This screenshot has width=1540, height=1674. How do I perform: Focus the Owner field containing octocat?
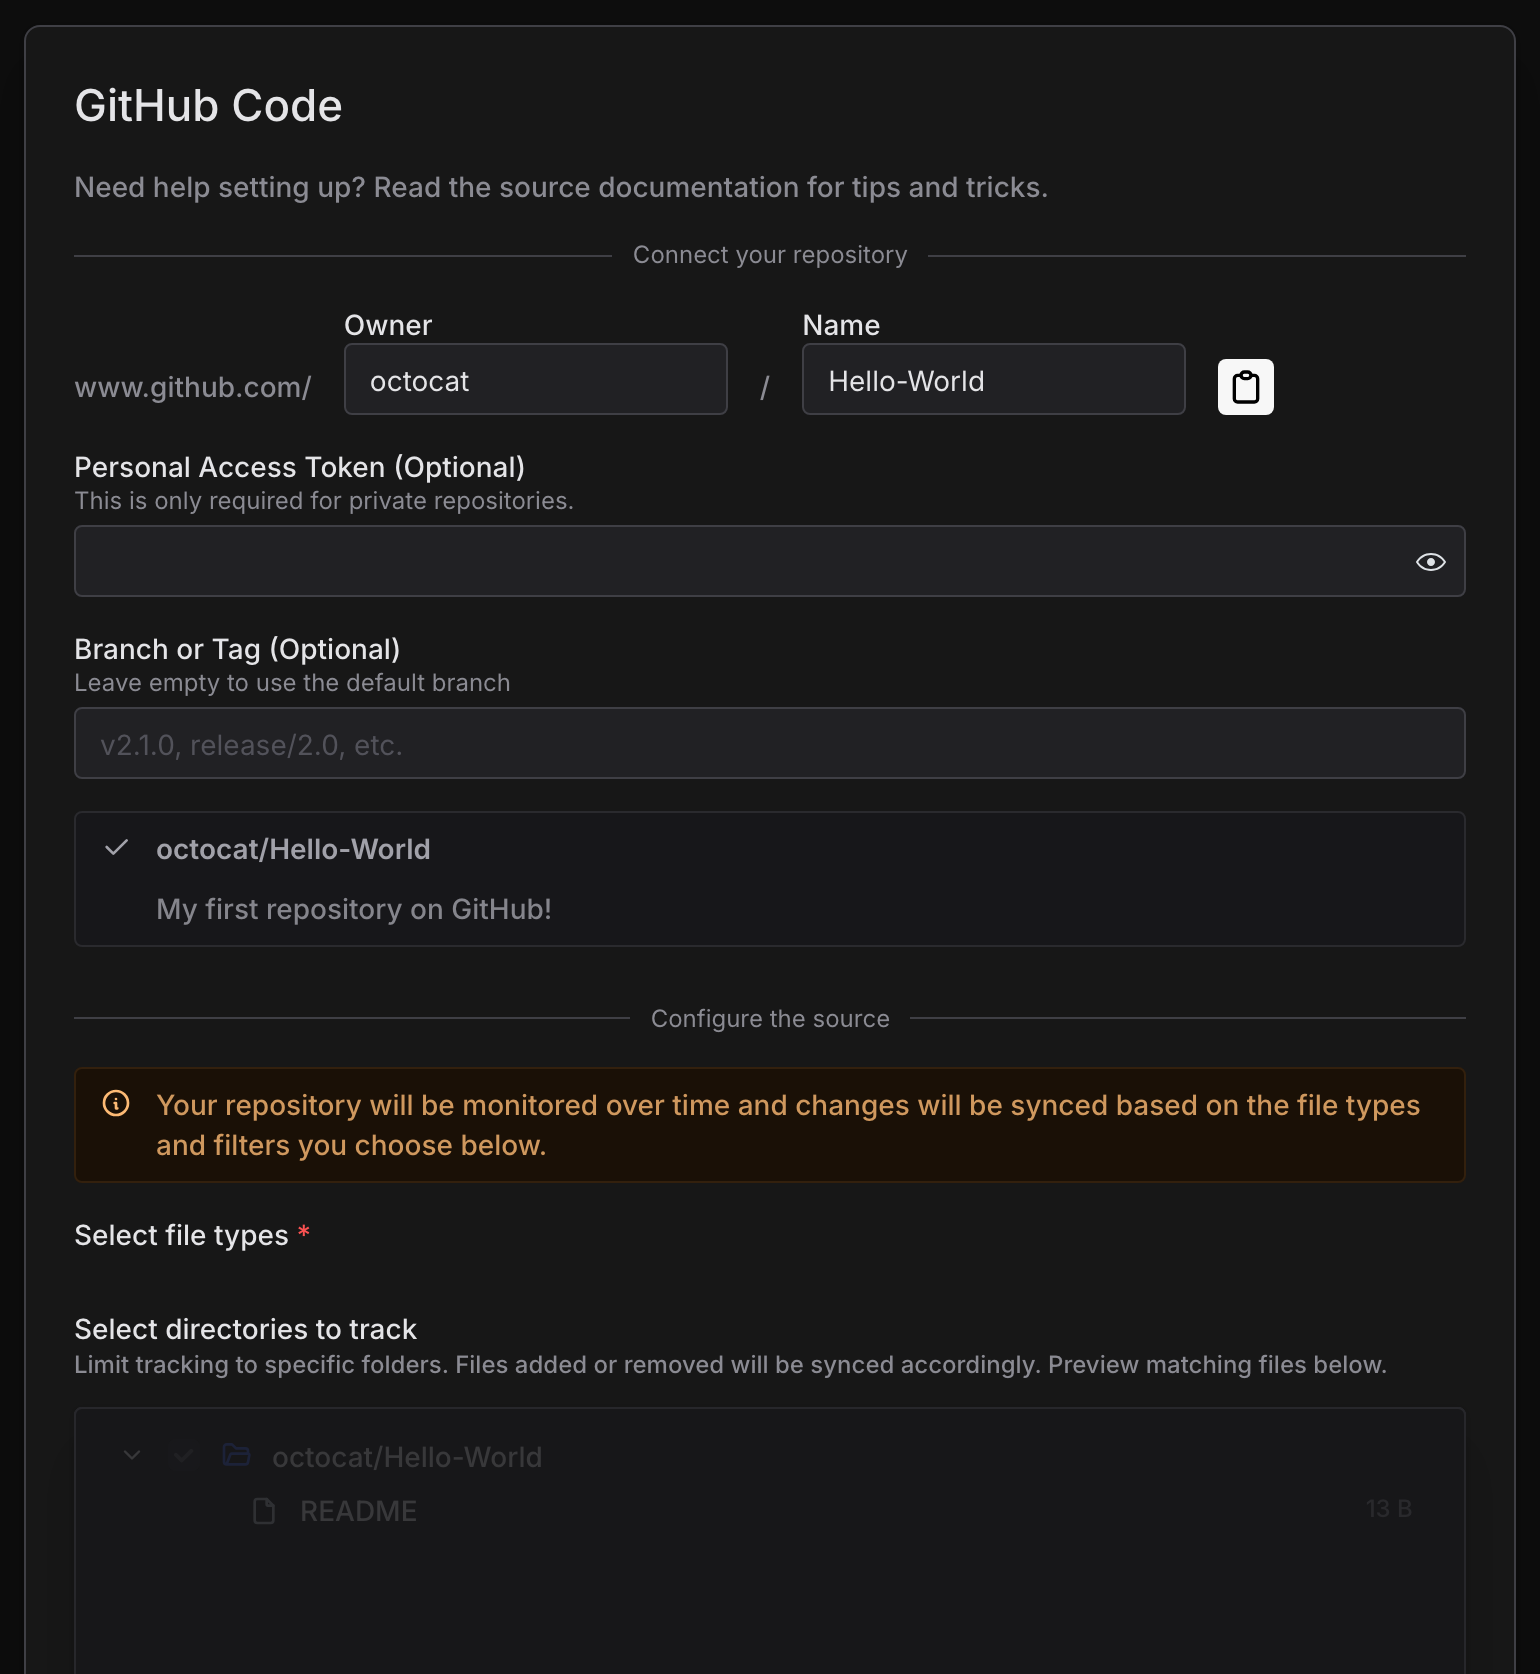[536, 379]
